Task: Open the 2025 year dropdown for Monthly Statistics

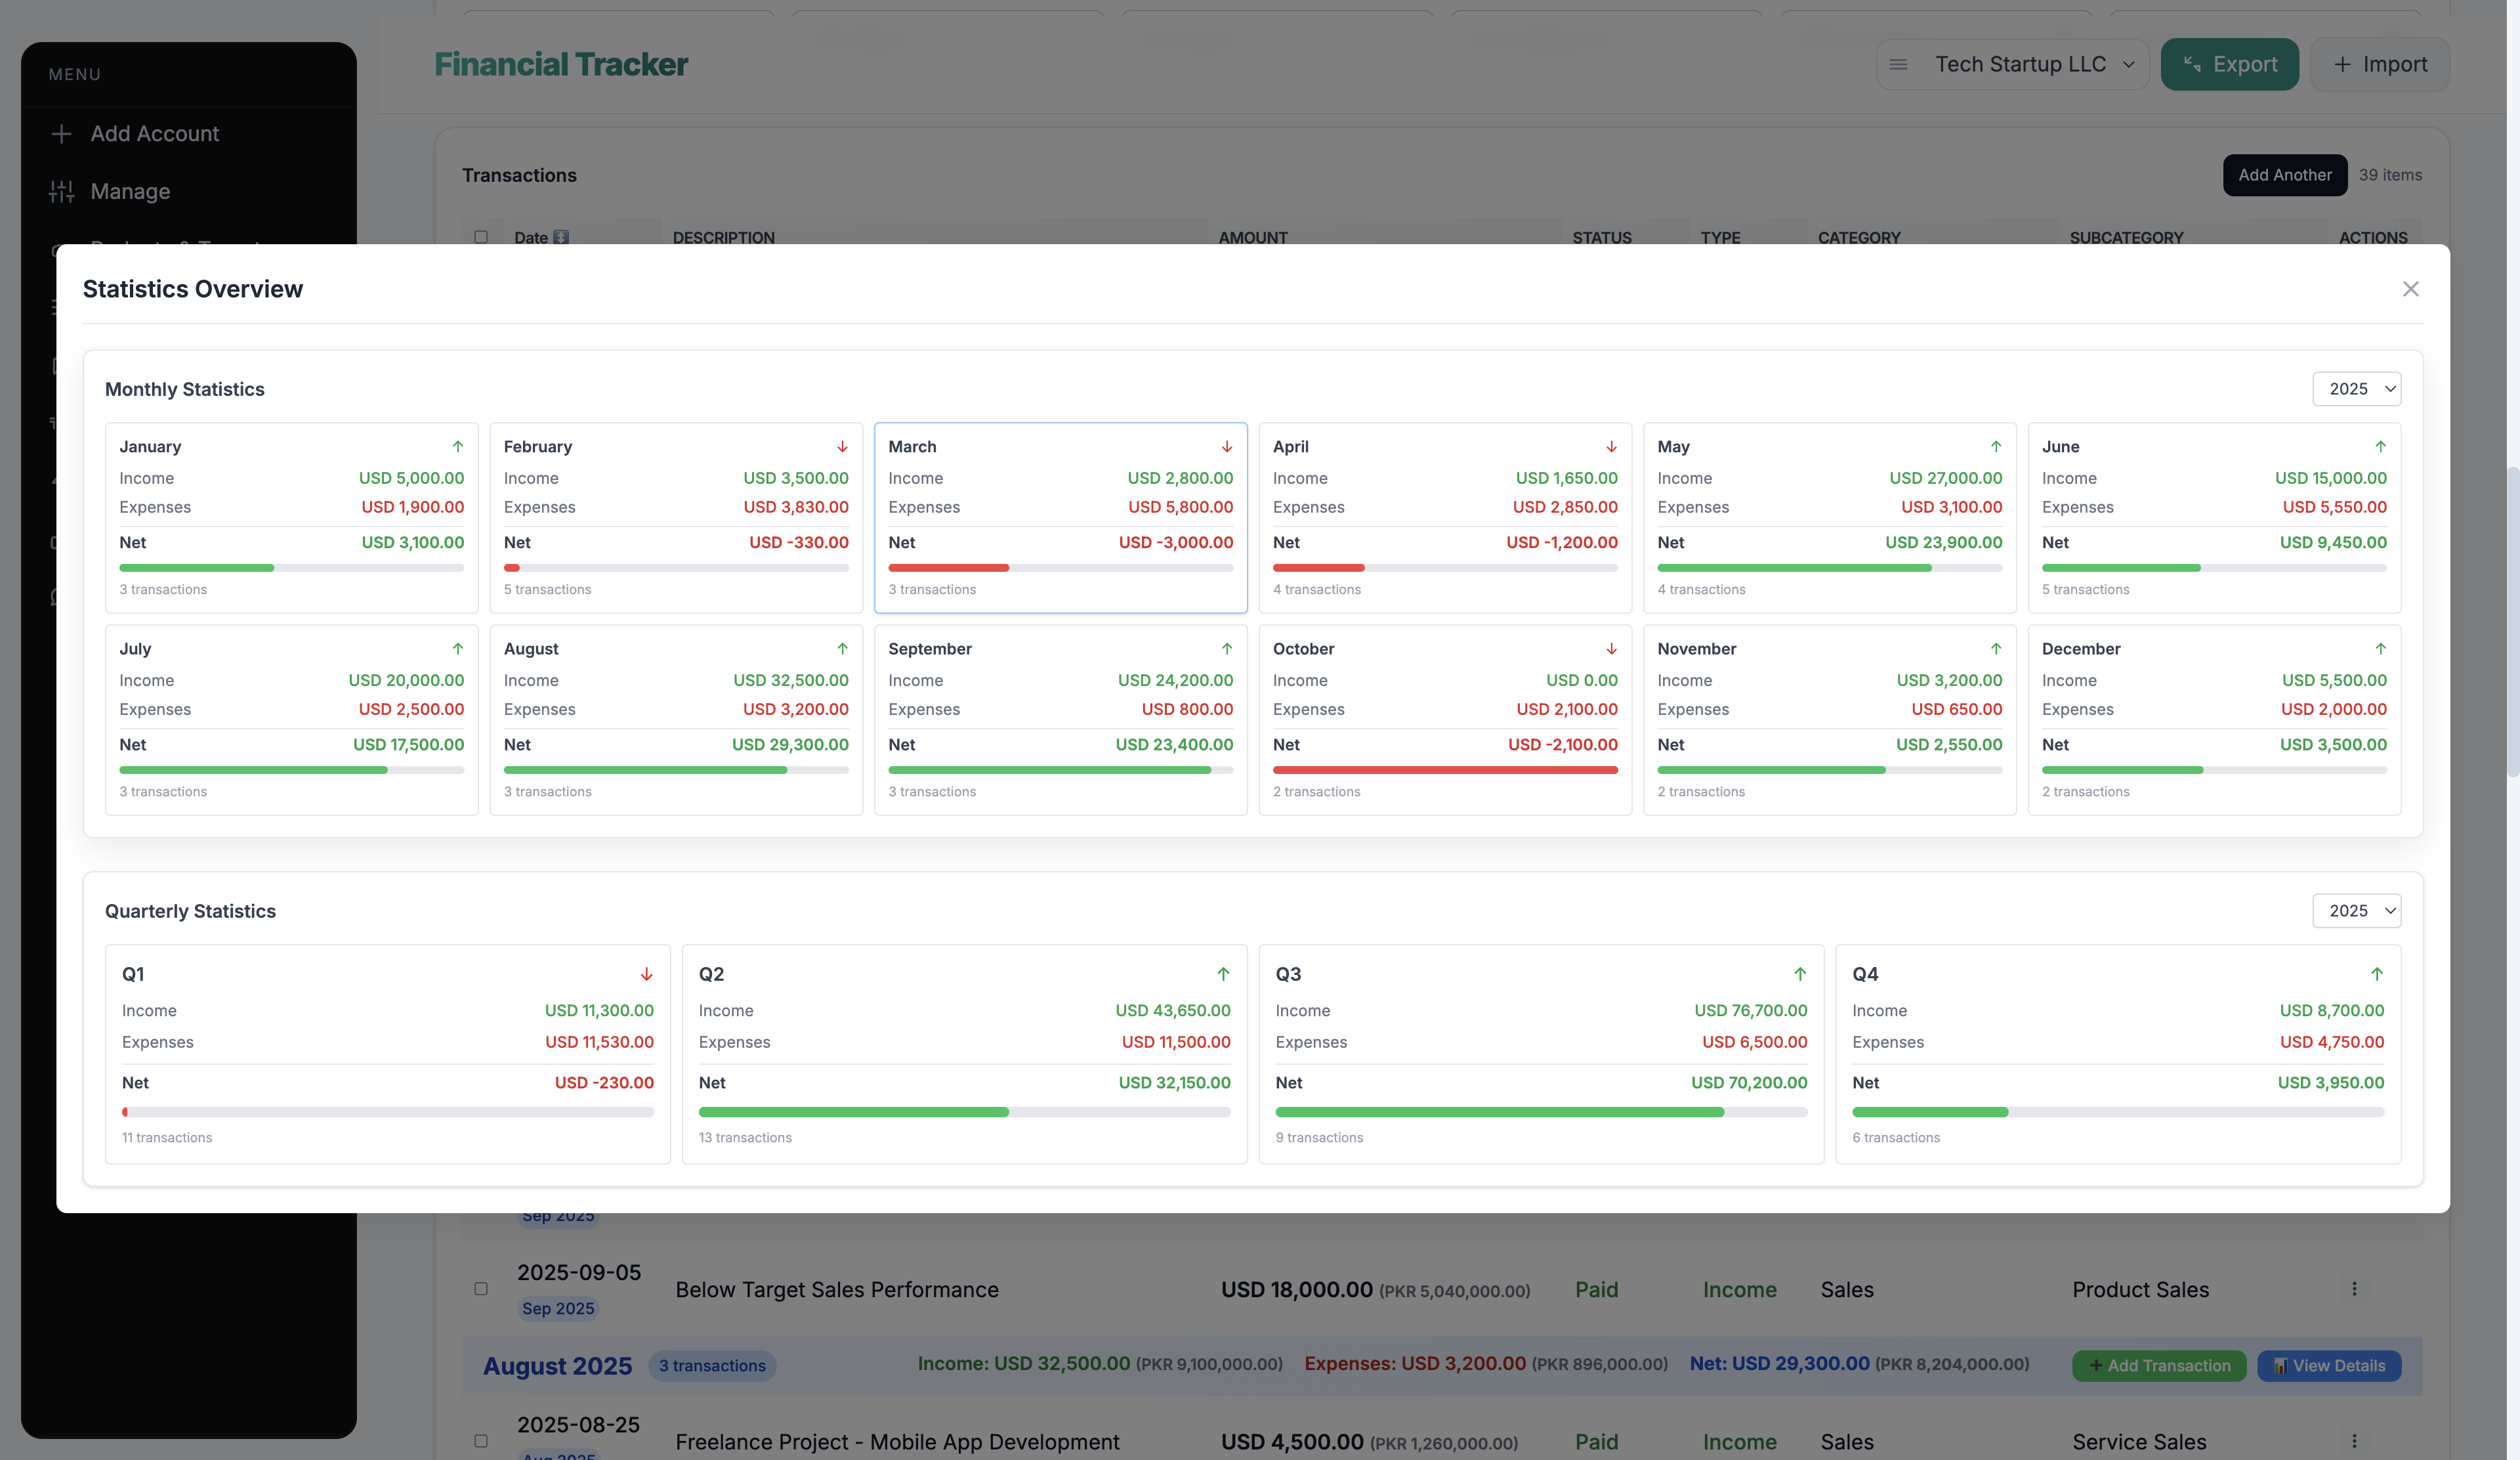Action: coord(2357,389)
